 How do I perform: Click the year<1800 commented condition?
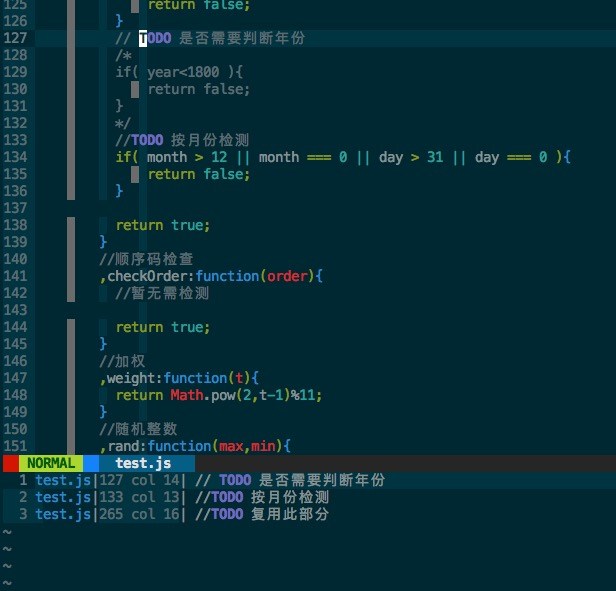pos(180,72)
